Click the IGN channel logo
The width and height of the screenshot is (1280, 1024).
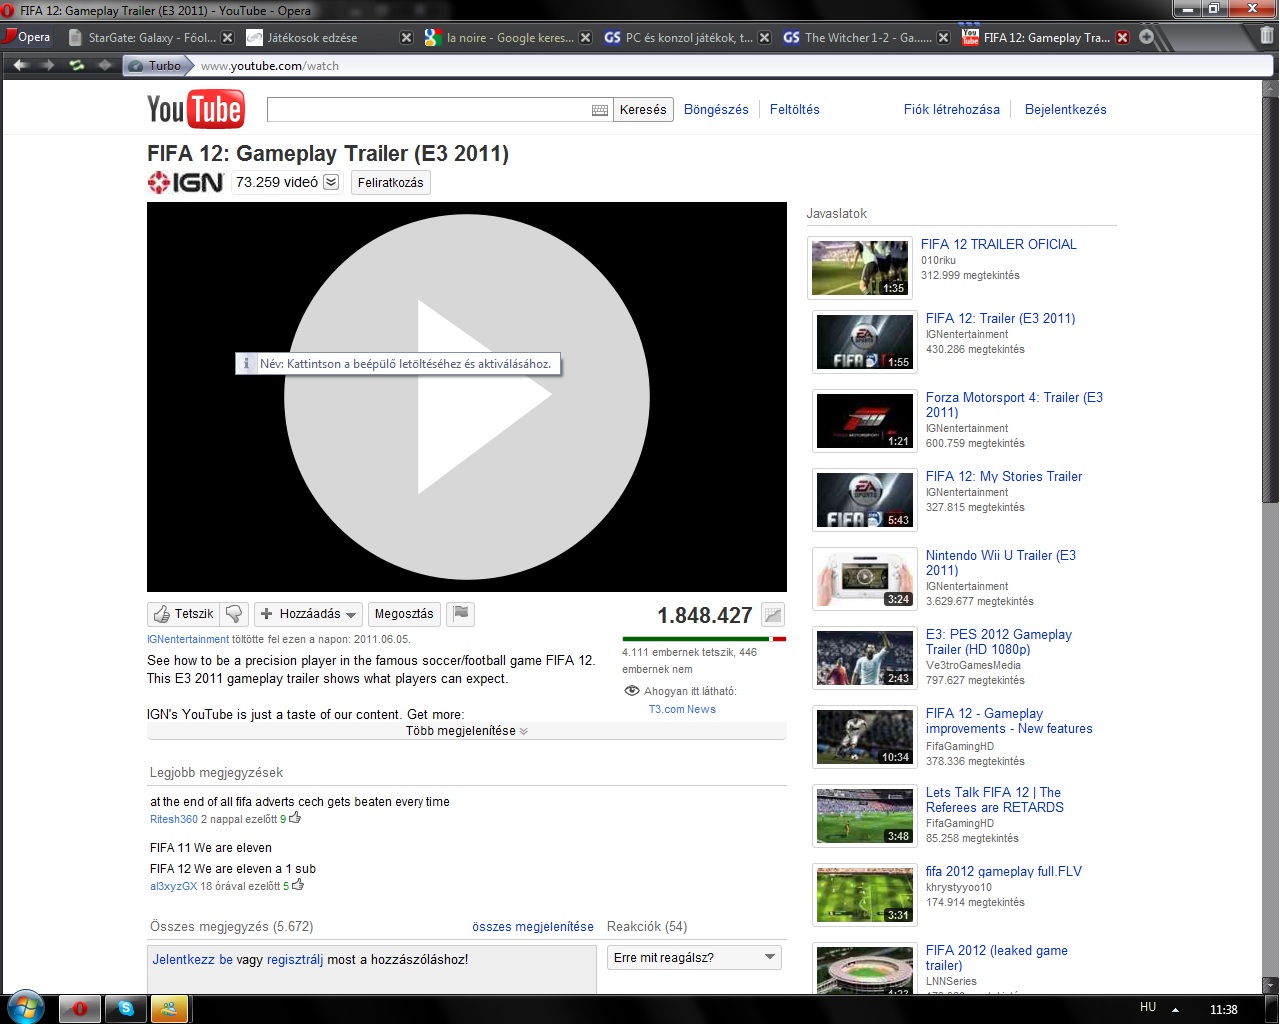click(x=185, y=182)
